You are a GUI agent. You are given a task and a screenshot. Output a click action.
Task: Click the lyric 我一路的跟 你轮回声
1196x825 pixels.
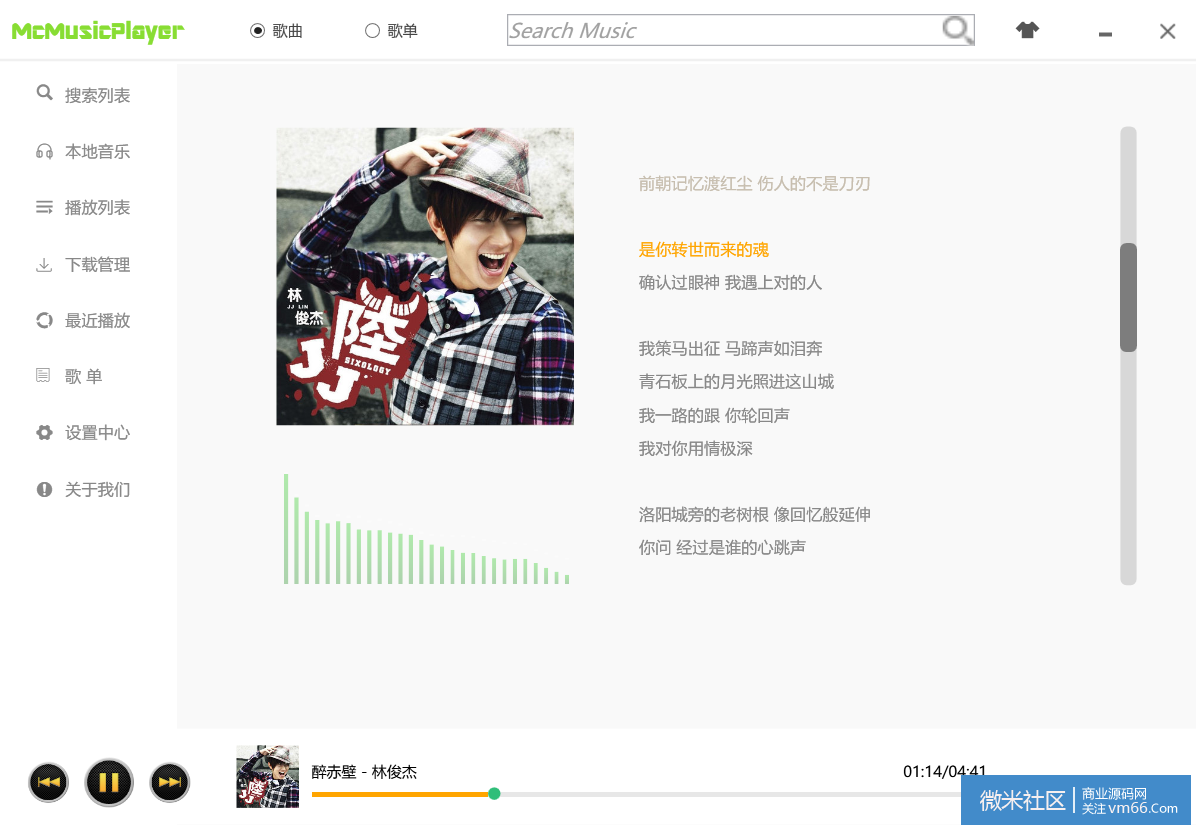tap(714, 415)
